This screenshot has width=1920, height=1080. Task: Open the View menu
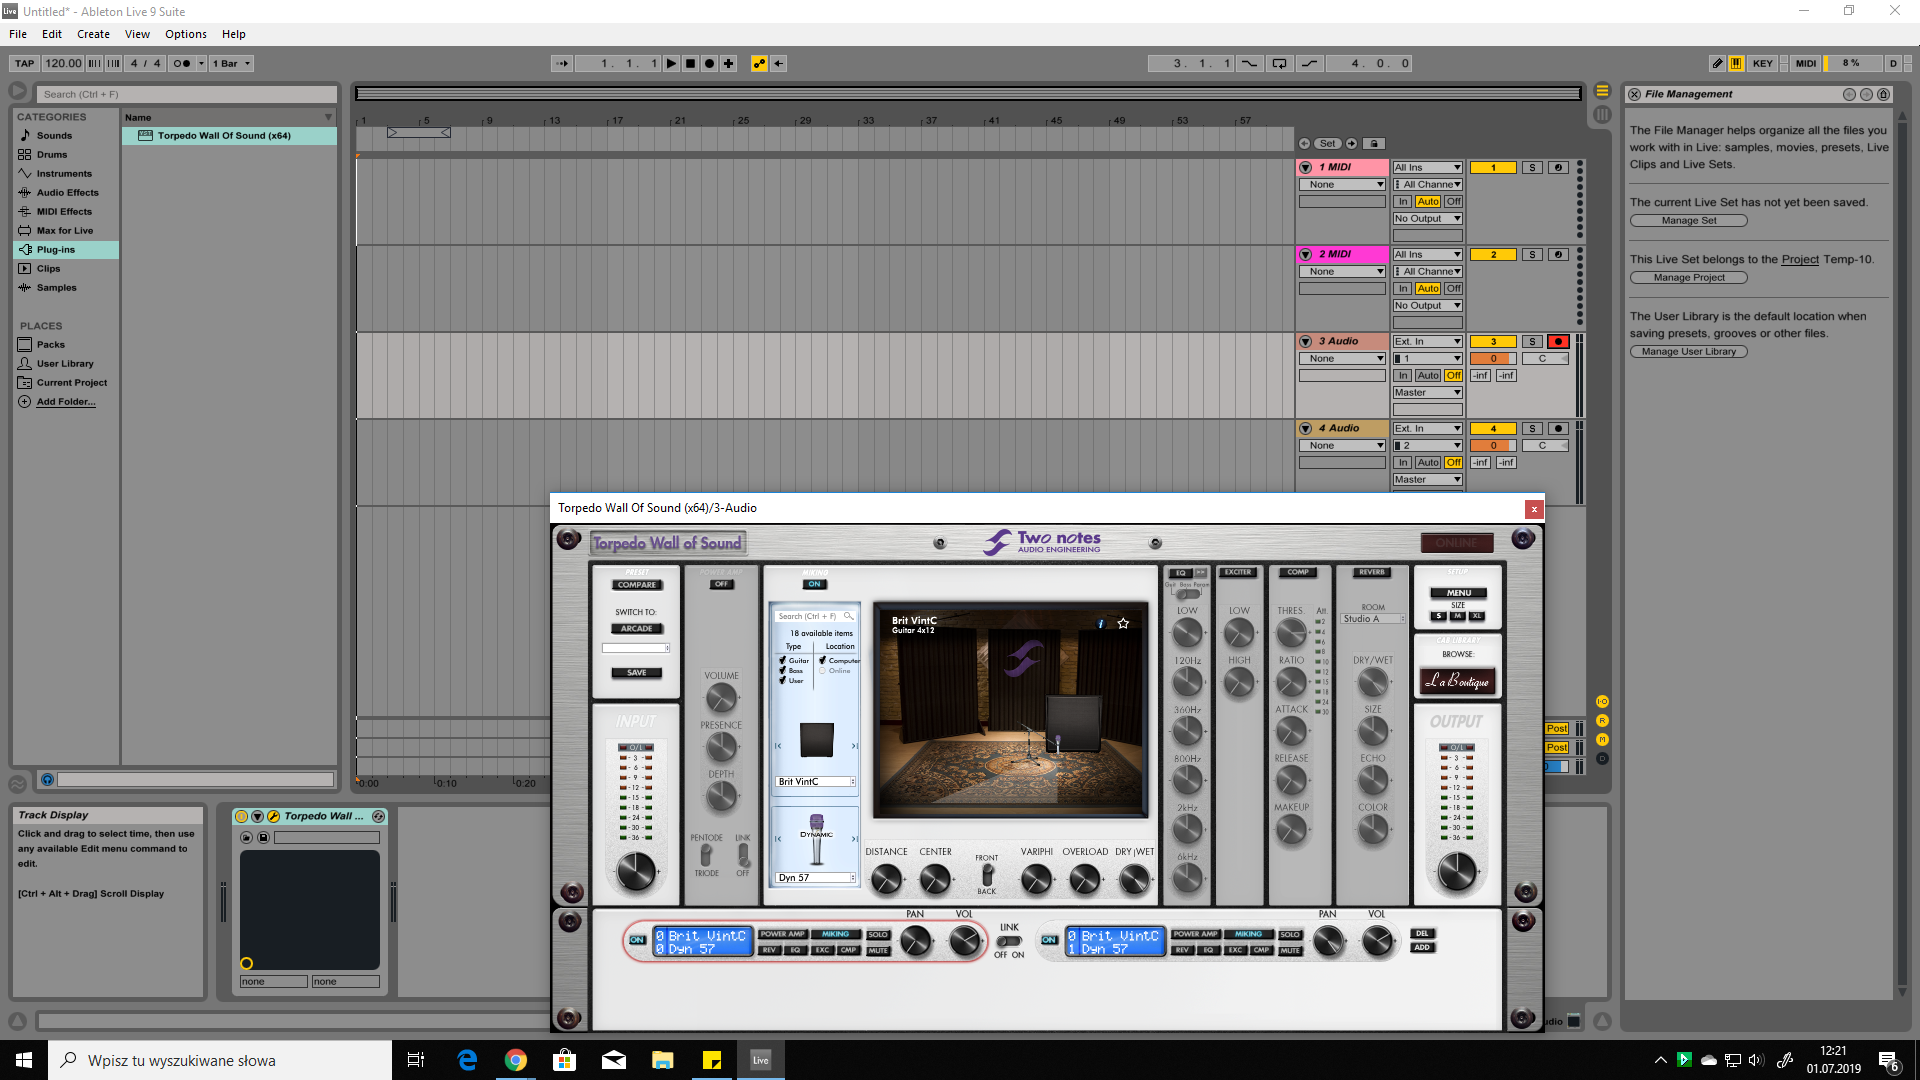pyautogui.click(x=137, y=34)
